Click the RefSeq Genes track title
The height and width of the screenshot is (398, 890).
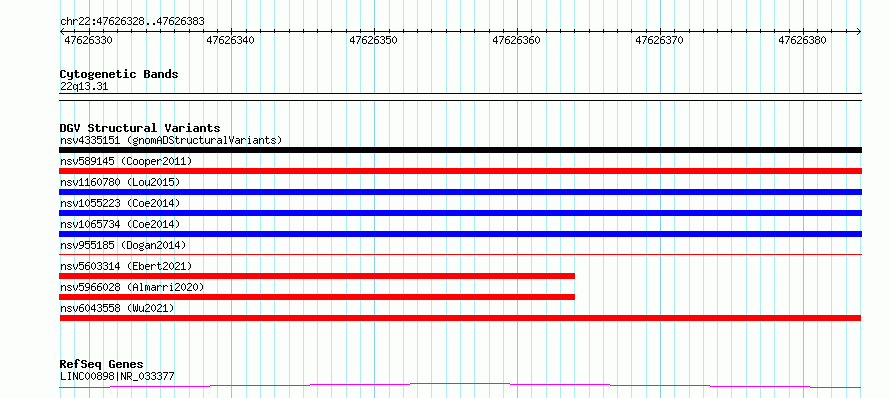coord(101,364)
